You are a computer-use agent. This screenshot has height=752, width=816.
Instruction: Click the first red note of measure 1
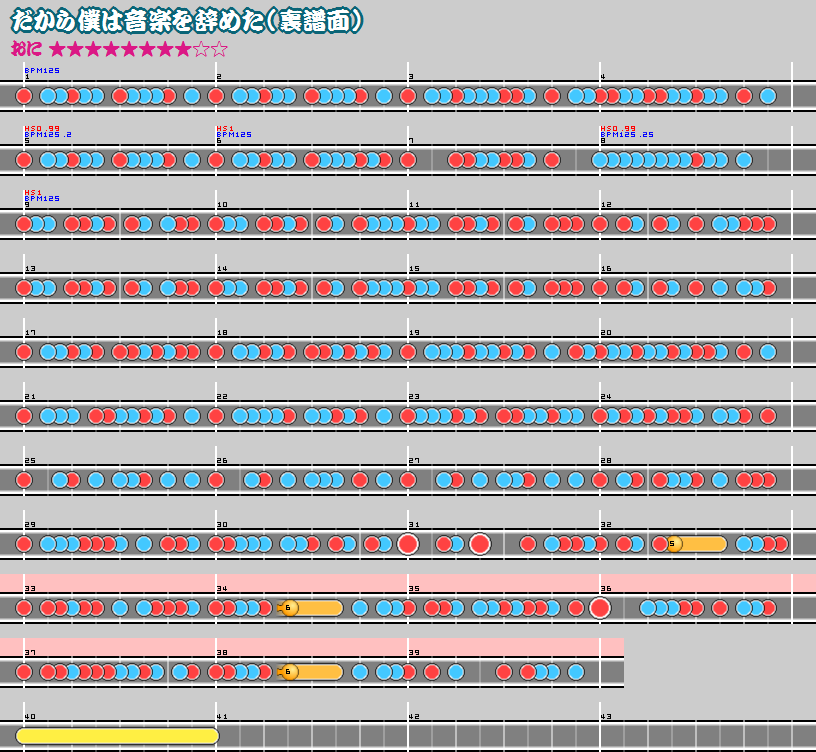click(x=24, y=96)
